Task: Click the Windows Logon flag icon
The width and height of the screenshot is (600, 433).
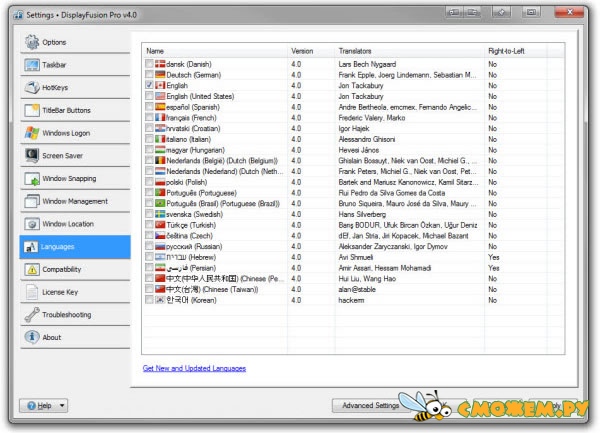Action: pos(32,133)
